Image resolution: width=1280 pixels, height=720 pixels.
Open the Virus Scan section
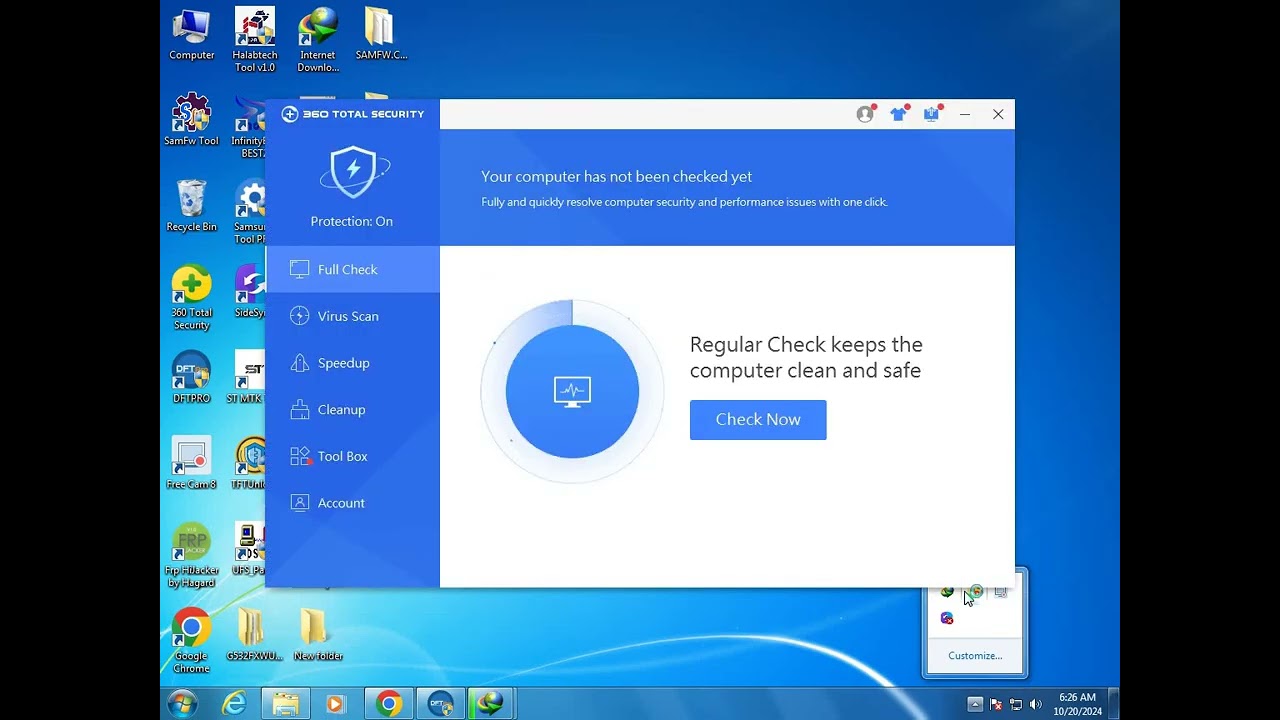[x=352, y=316]
